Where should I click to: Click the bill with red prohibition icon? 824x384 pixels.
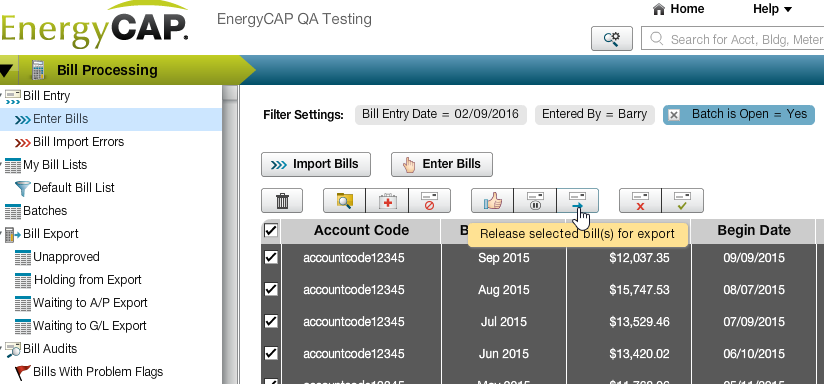(x=429, y=201)
